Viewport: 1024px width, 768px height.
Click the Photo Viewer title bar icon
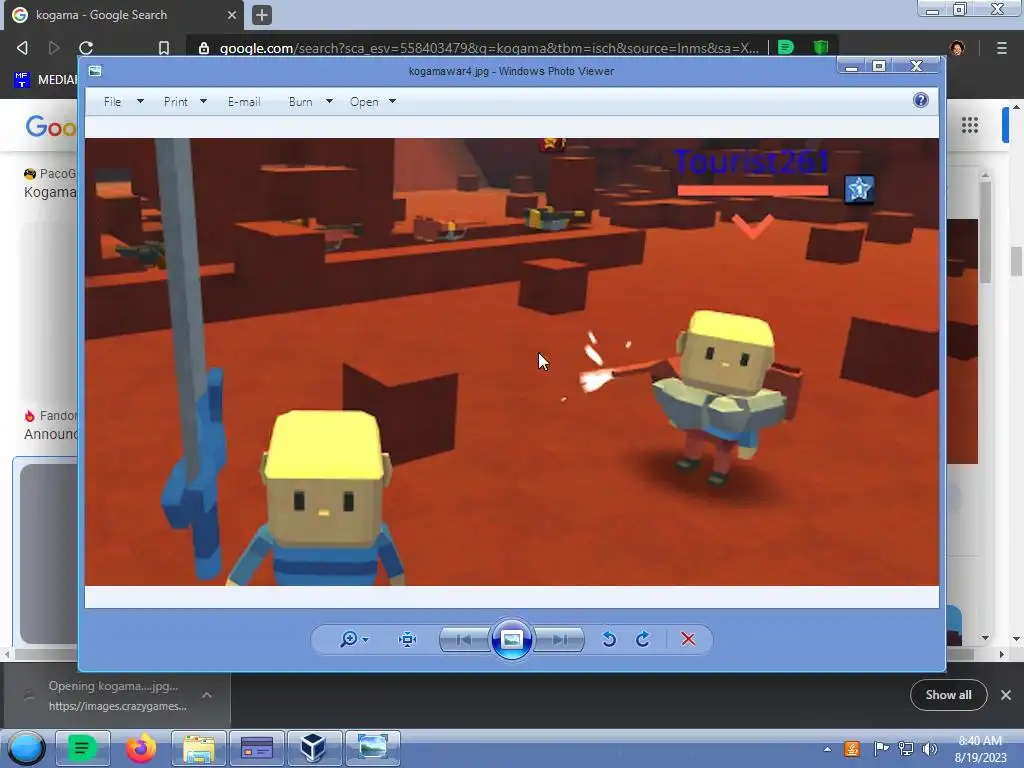click(x=95, y=71)
